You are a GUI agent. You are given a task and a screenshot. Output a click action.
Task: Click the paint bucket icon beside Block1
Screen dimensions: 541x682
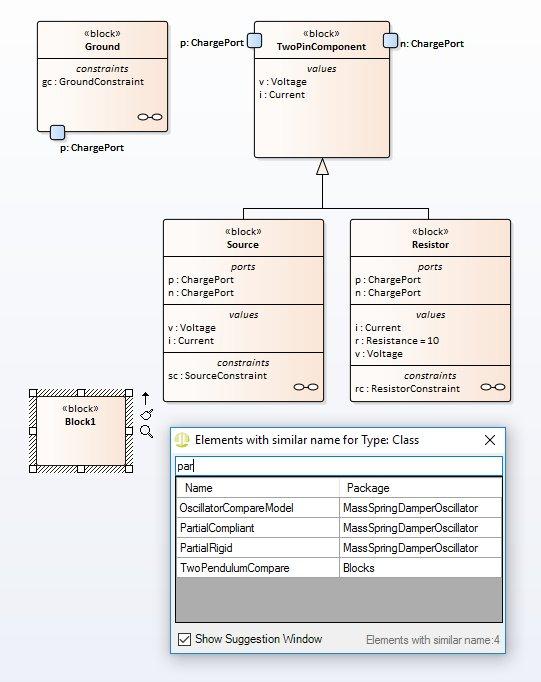click(x=147, y=415)
